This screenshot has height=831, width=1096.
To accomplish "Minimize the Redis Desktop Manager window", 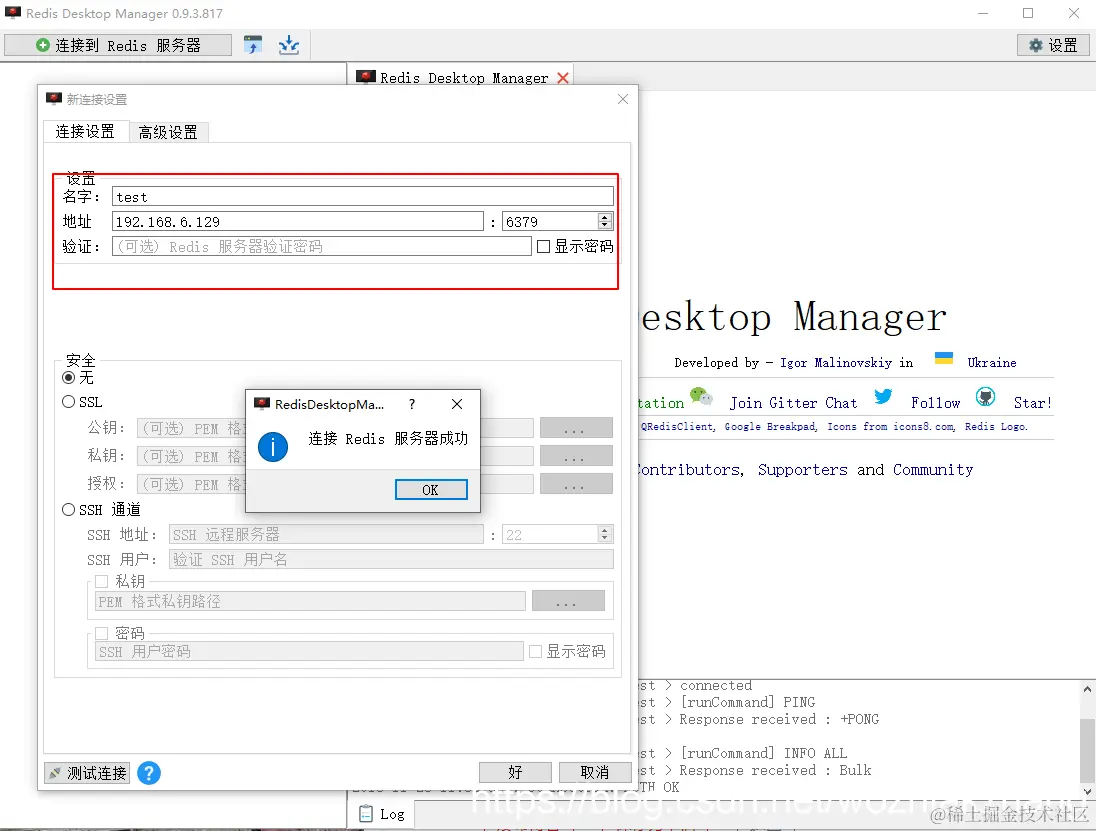I will pos(983,13).
